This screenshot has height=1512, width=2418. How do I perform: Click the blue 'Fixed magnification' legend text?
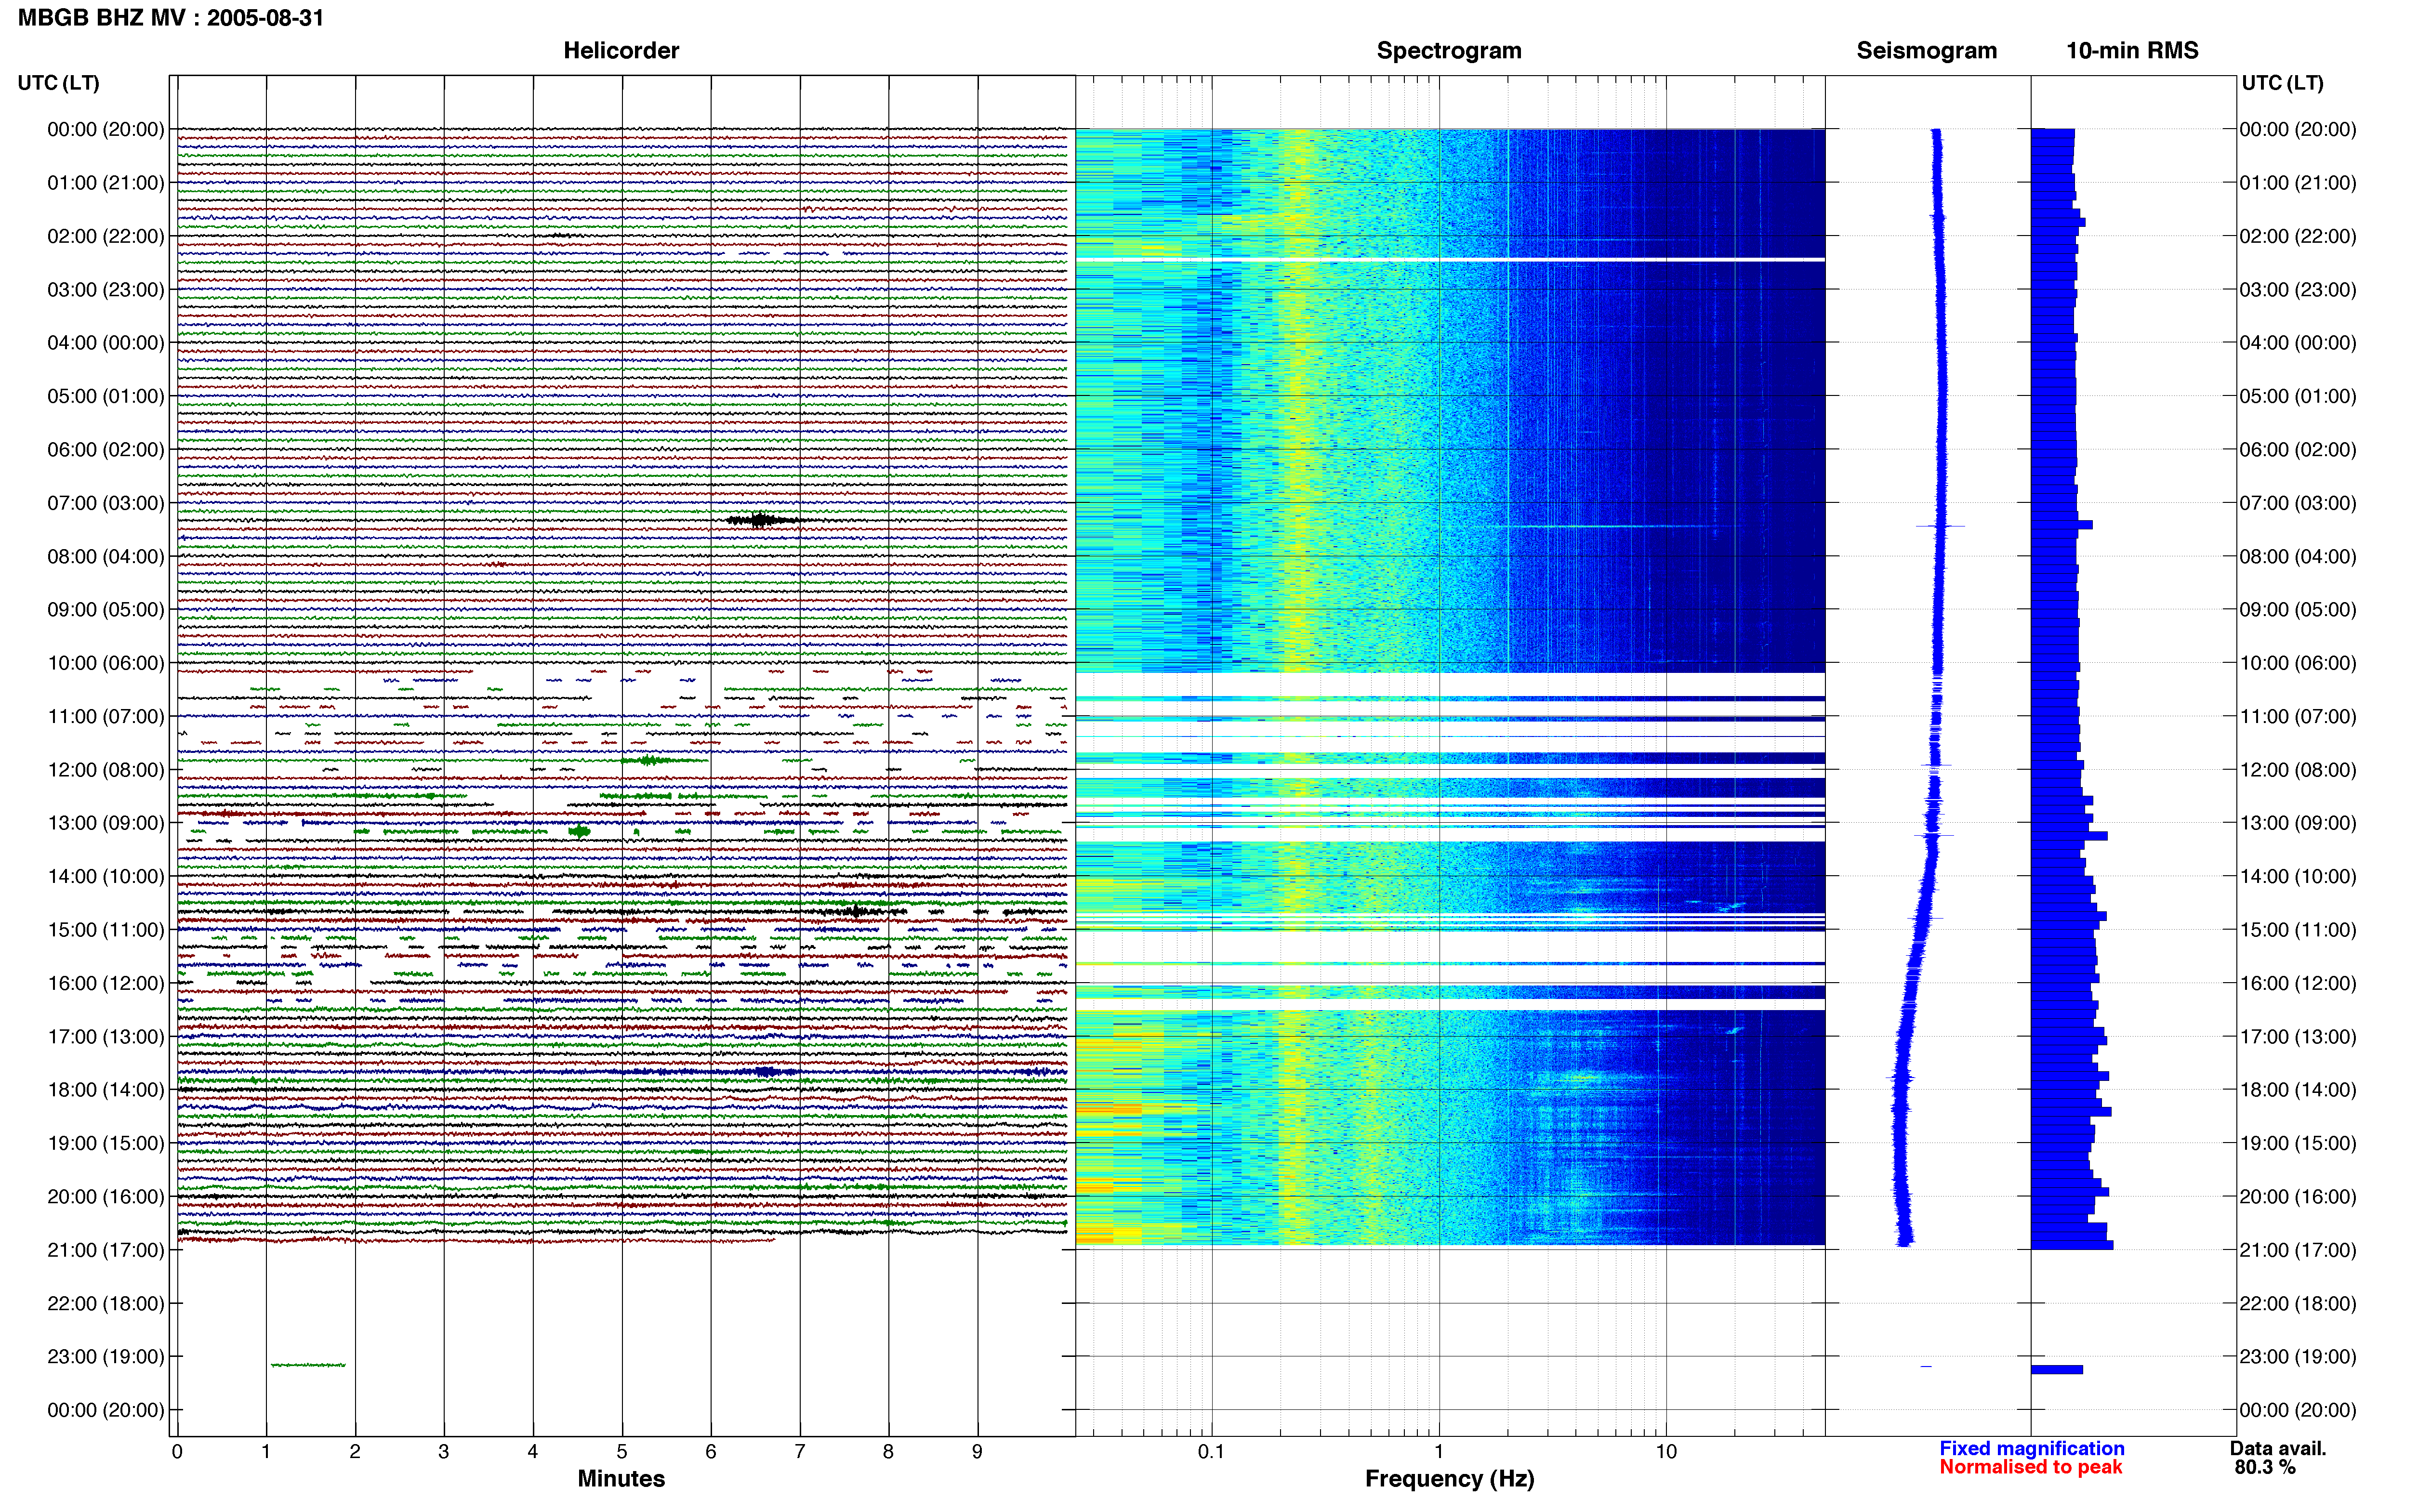coord(2031,1448)
